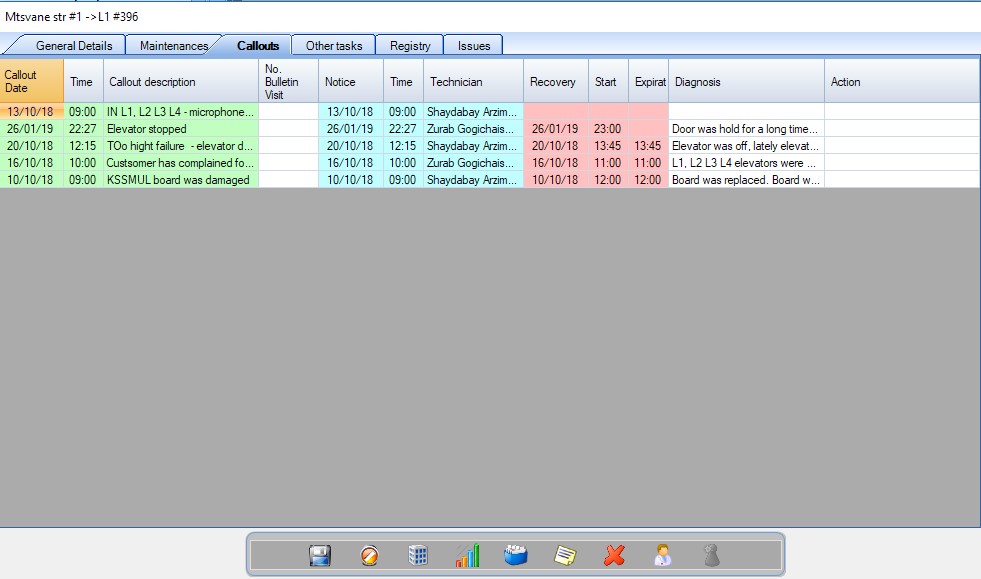Click the greyed-out person silhouette icon
The height and width of the screenshot is (579, 981).
710,555
